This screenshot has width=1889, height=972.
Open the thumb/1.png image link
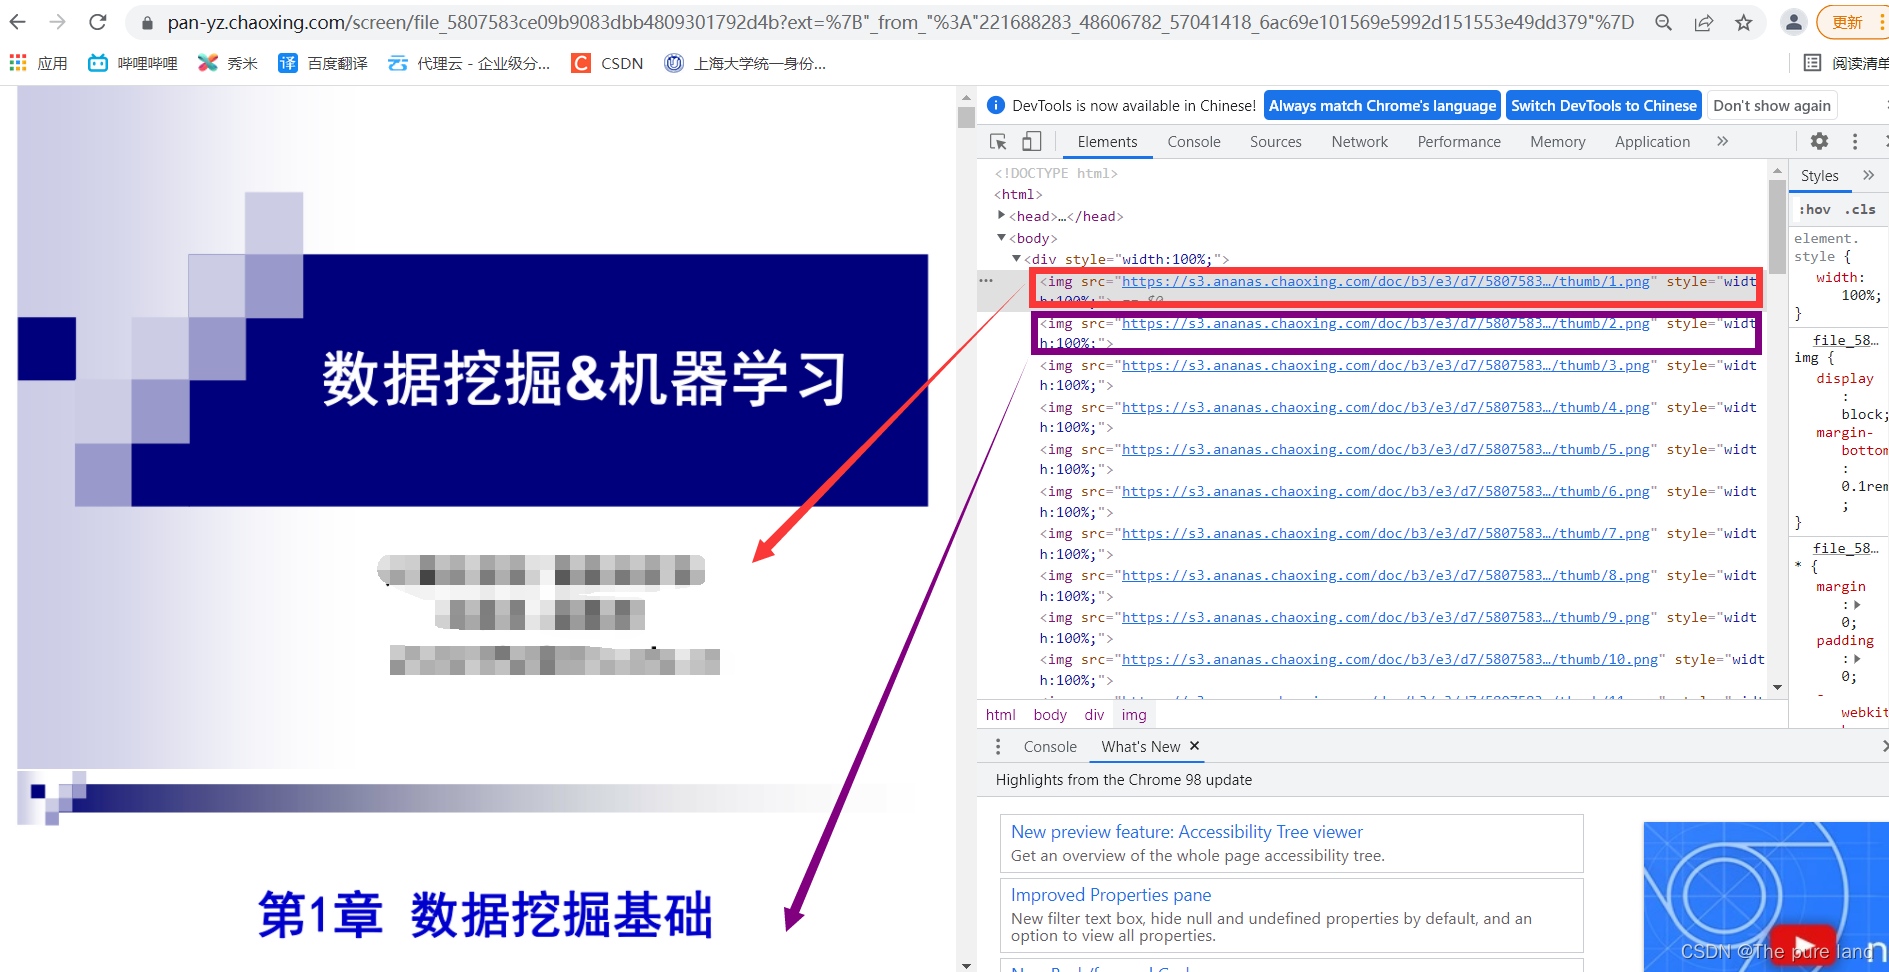[1385, 282]
